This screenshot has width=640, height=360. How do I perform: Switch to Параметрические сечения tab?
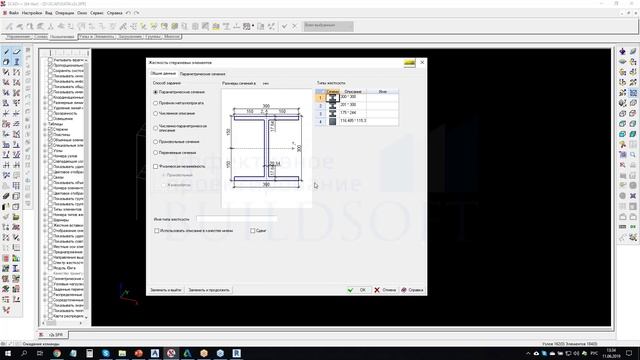point(202,74)
